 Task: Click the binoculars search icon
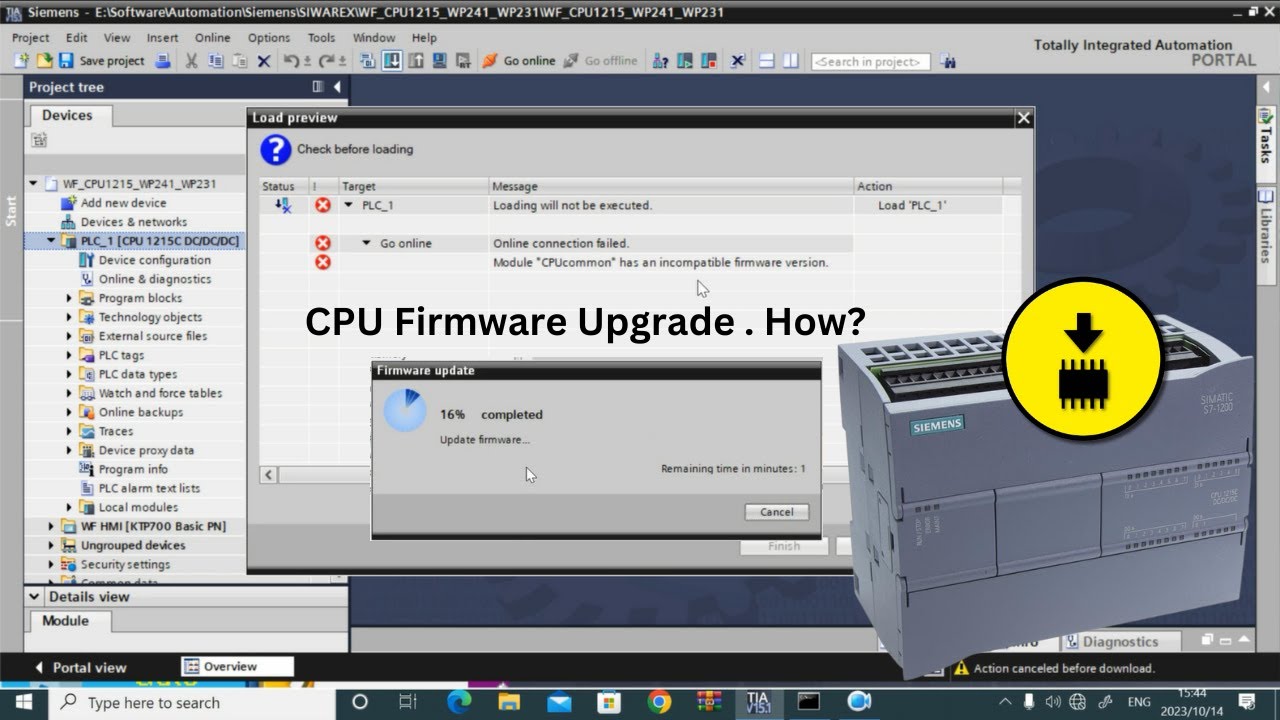(948, 61)
